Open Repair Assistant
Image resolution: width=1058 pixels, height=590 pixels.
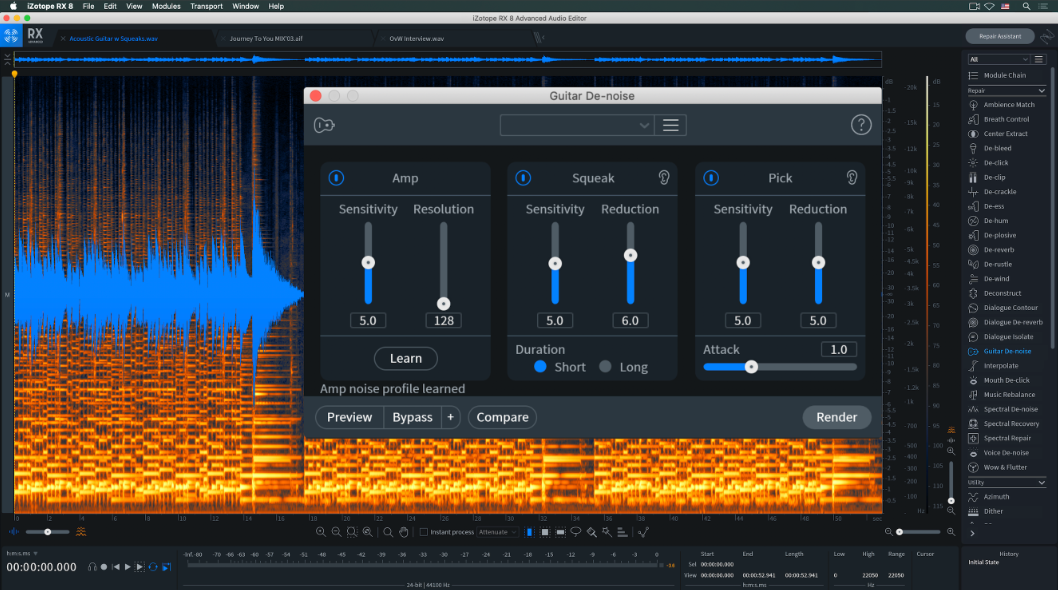tap(1000, 36)
